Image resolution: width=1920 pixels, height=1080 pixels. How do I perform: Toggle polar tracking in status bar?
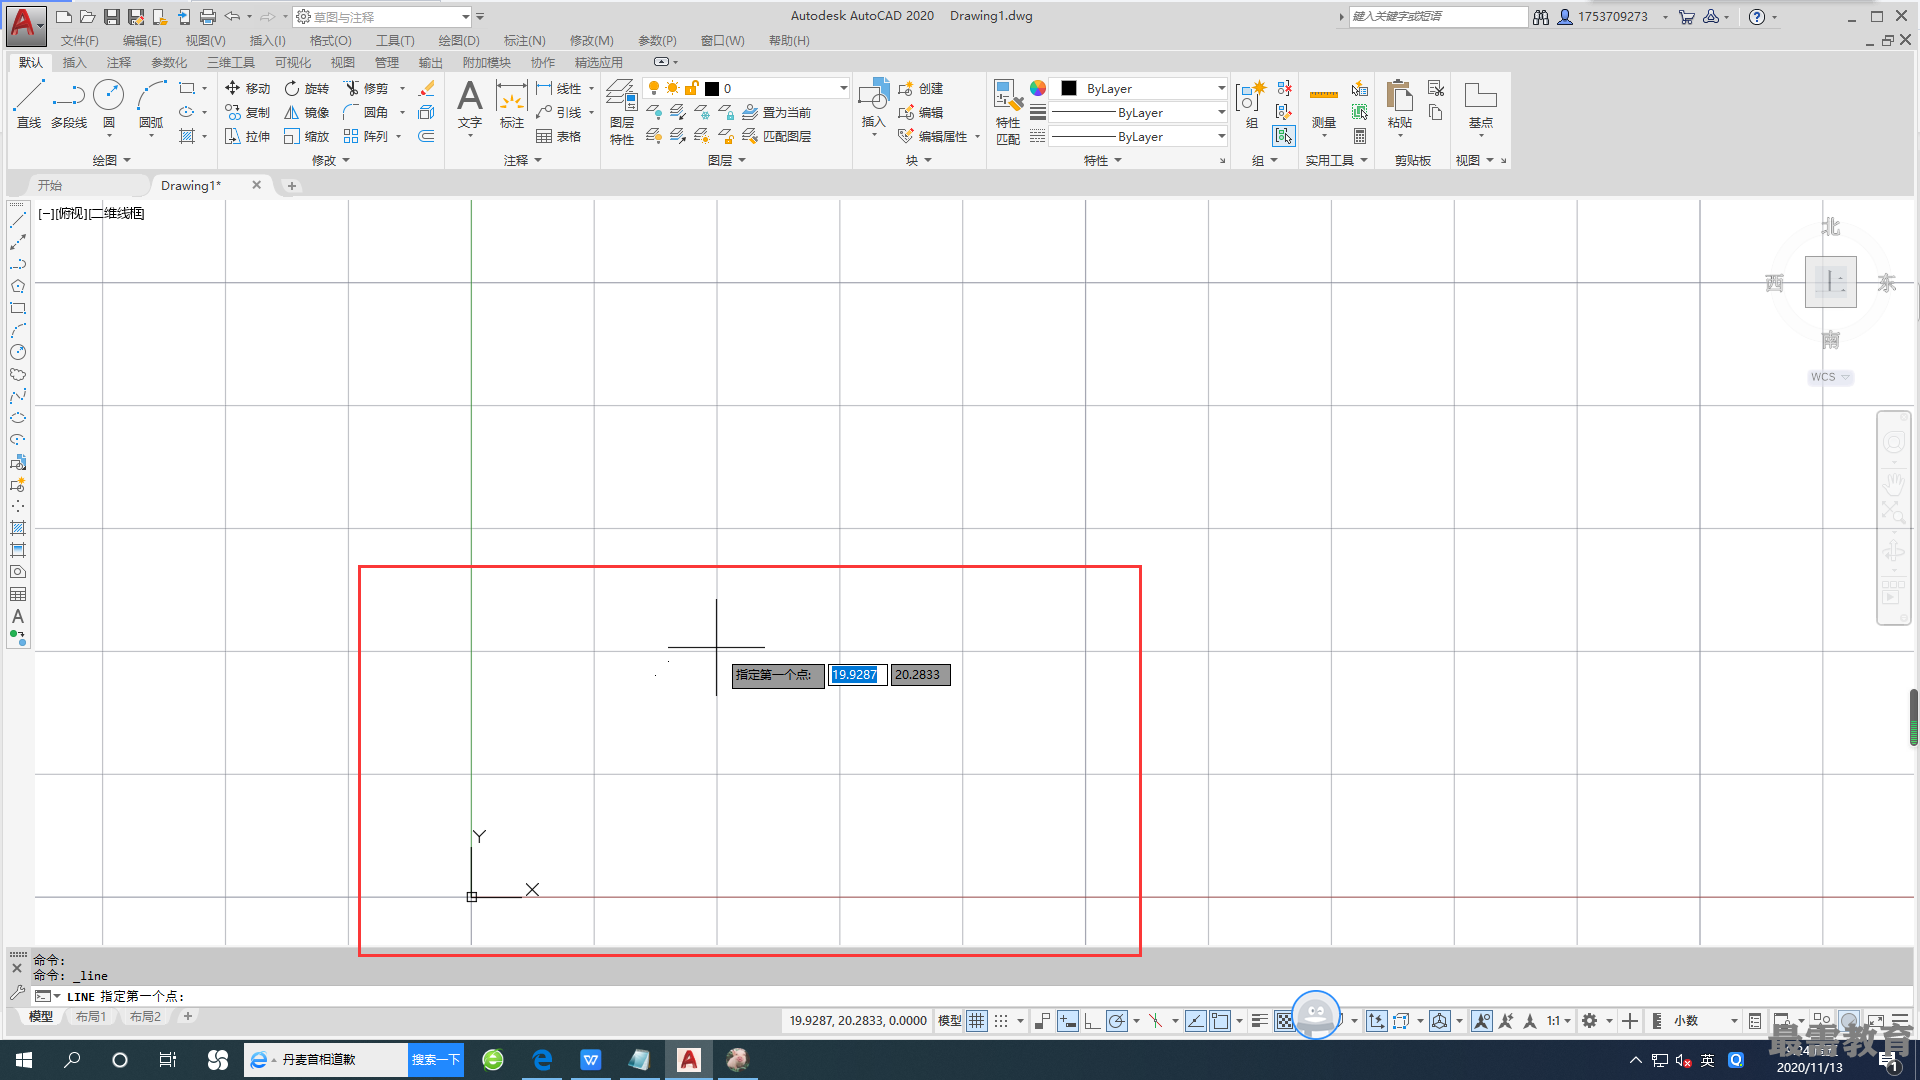click(1117, 1020)
